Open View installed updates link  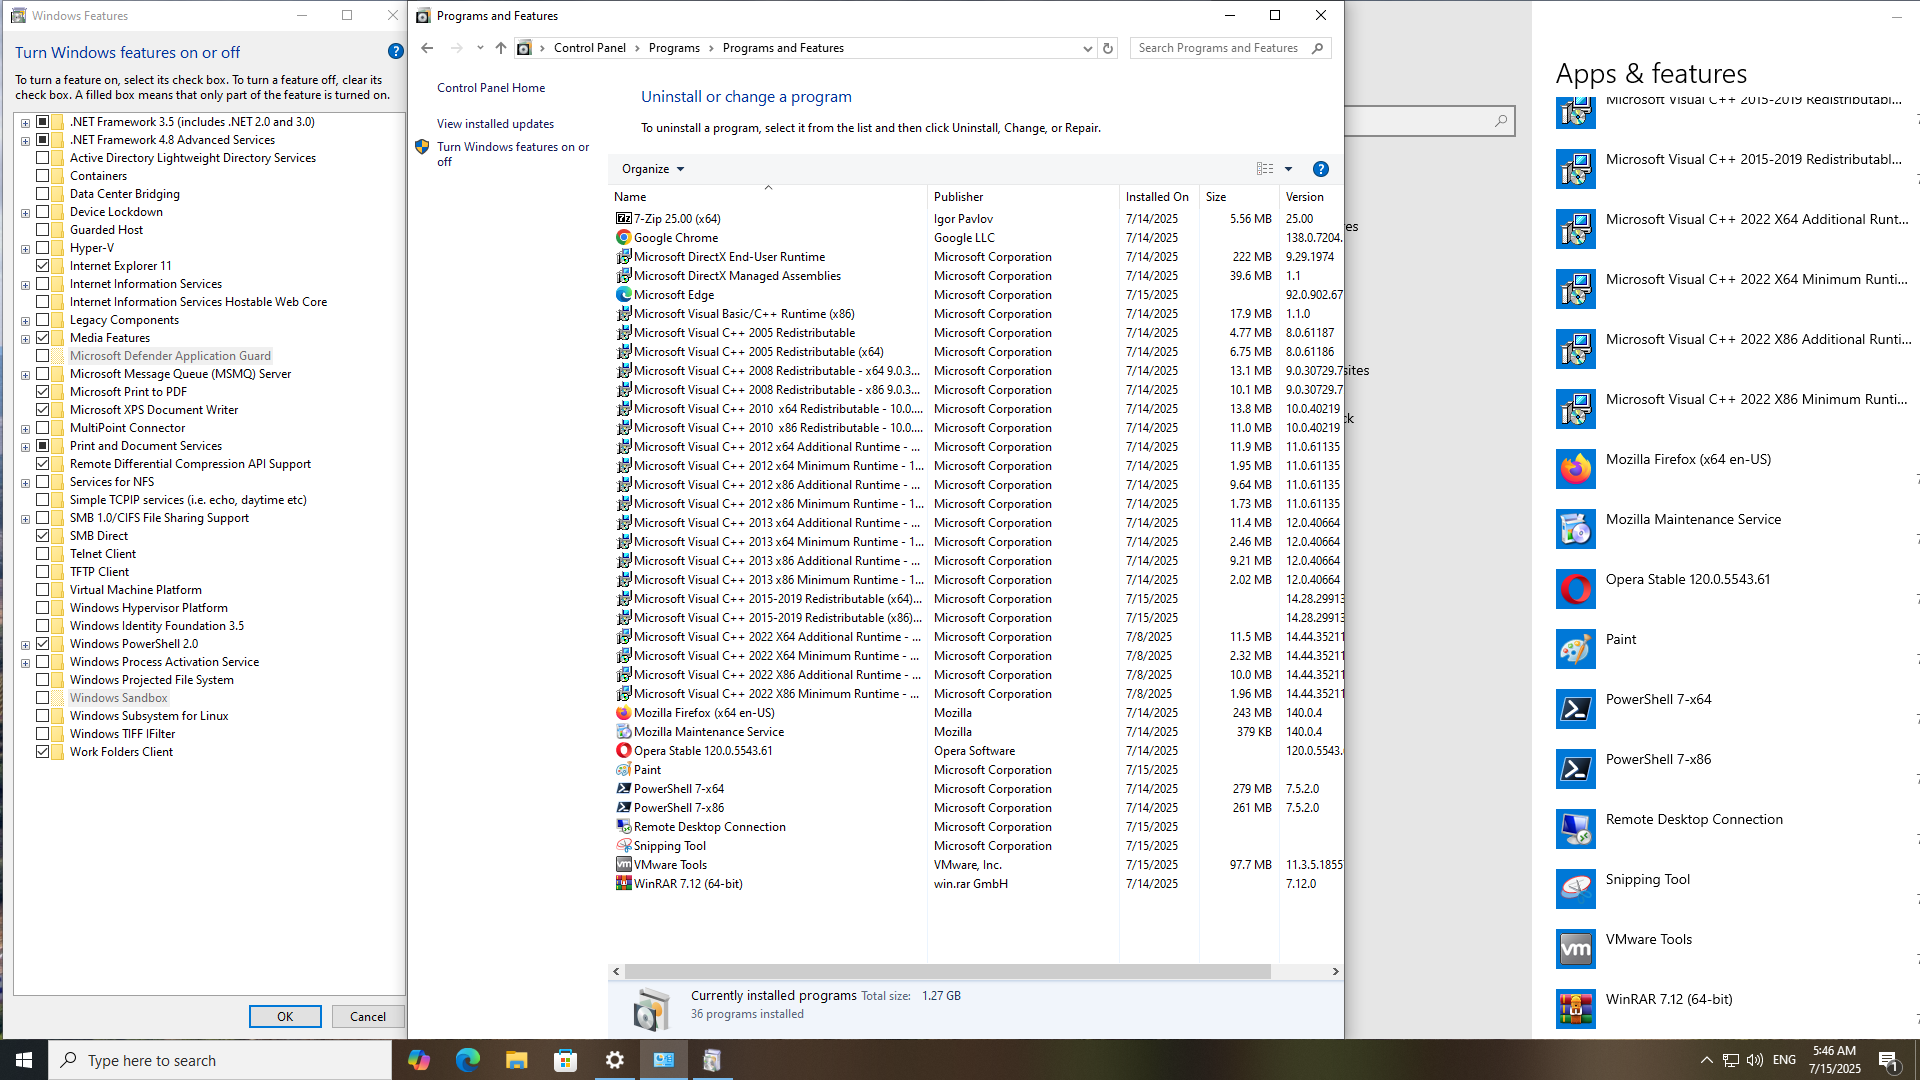coord(495,124)
